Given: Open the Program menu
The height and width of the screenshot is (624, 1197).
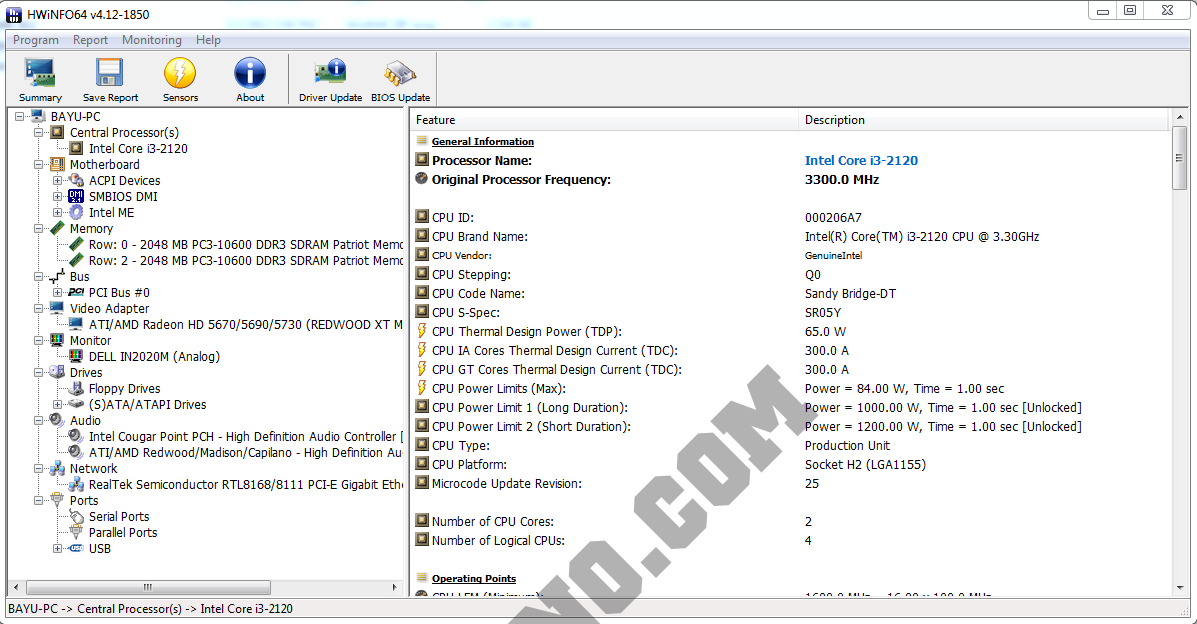Looking at the screenshot, I should coord(35,40).
